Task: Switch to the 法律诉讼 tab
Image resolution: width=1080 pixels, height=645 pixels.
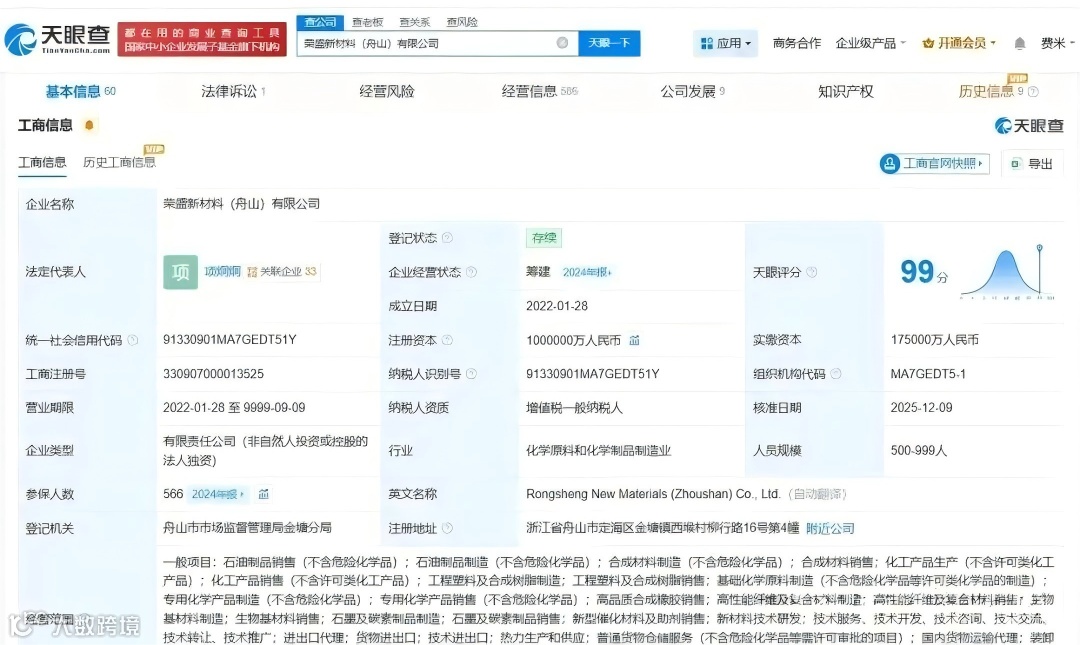Action: pos(233,91)
